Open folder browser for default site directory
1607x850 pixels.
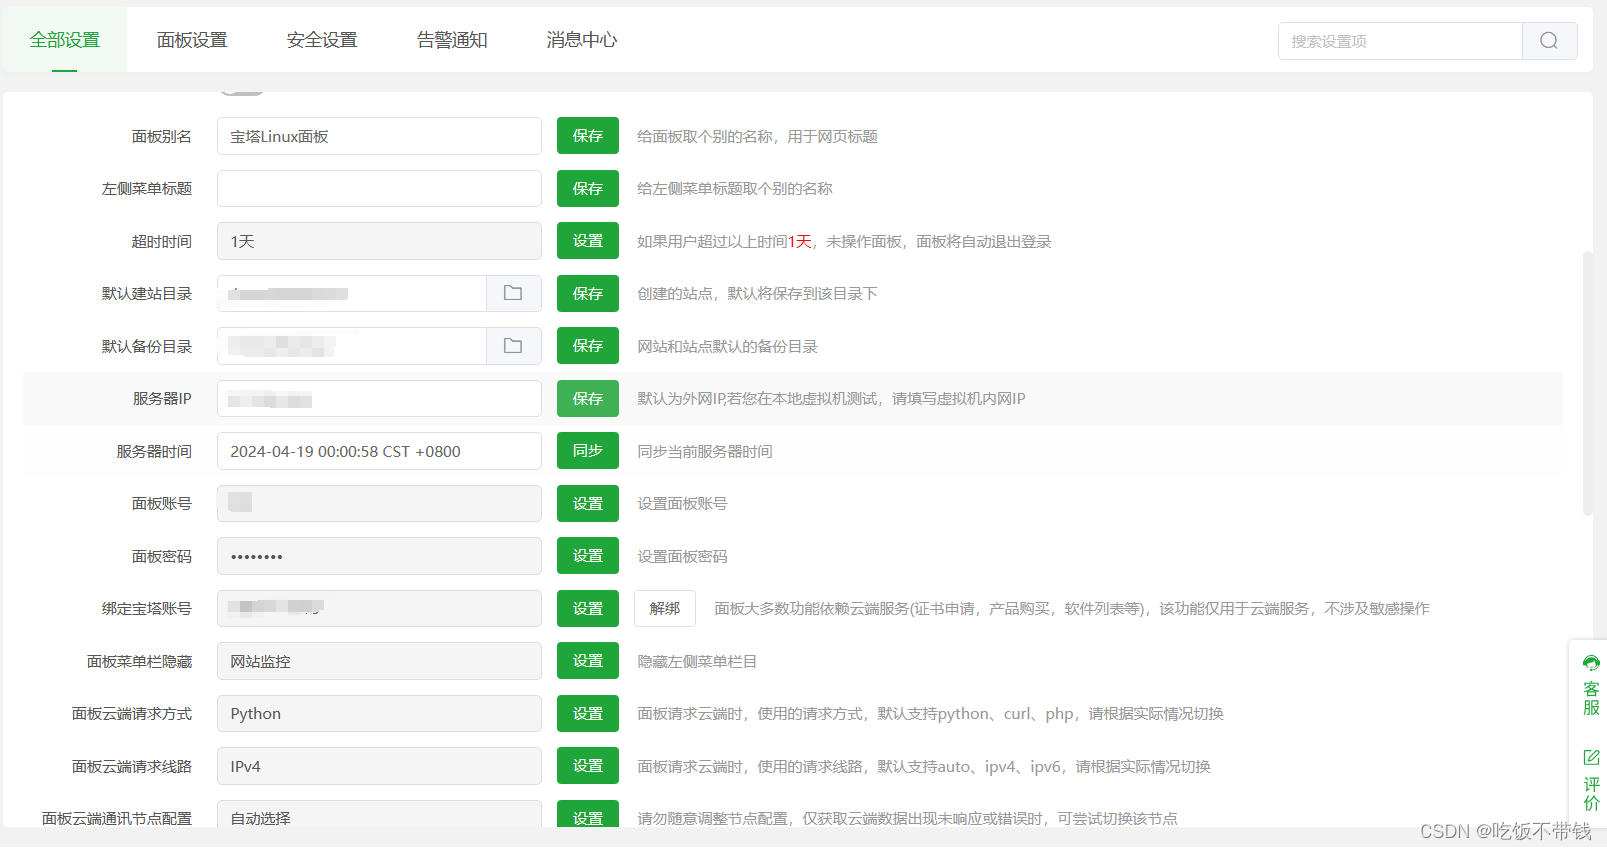coord(513,294)
